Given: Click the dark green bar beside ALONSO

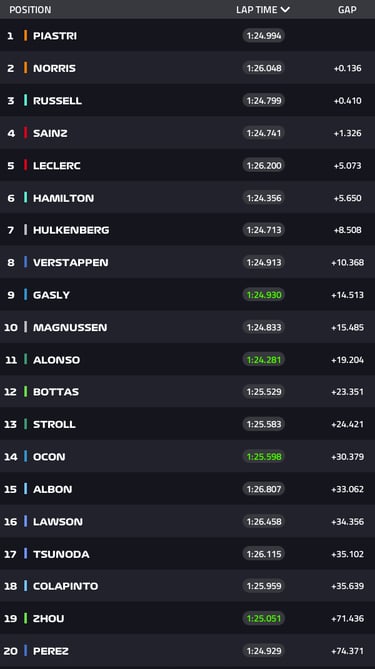Looking at the screenshot, I should coord(26,359).
